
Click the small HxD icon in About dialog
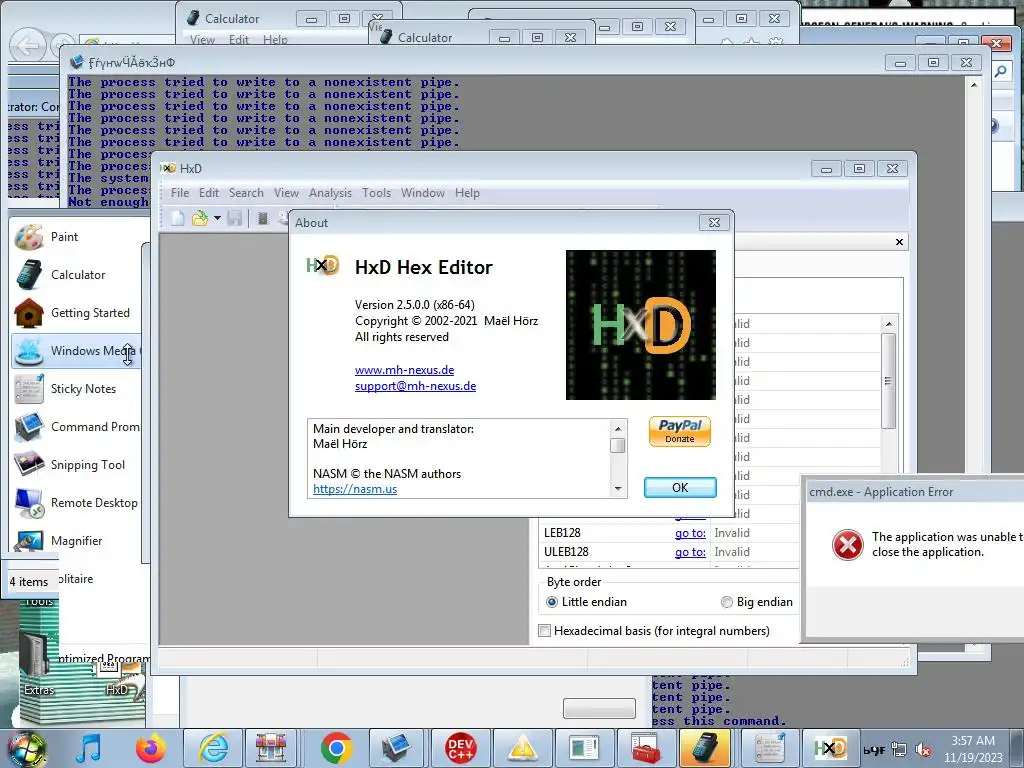click(x=323, y=265)
